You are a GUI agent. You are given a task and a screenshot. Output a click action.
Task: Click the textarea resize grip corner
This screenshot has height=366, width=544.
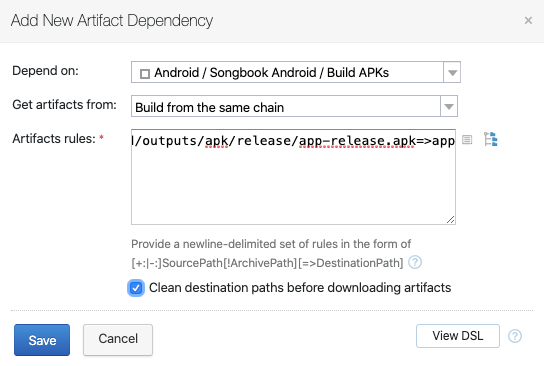(450, 219)
